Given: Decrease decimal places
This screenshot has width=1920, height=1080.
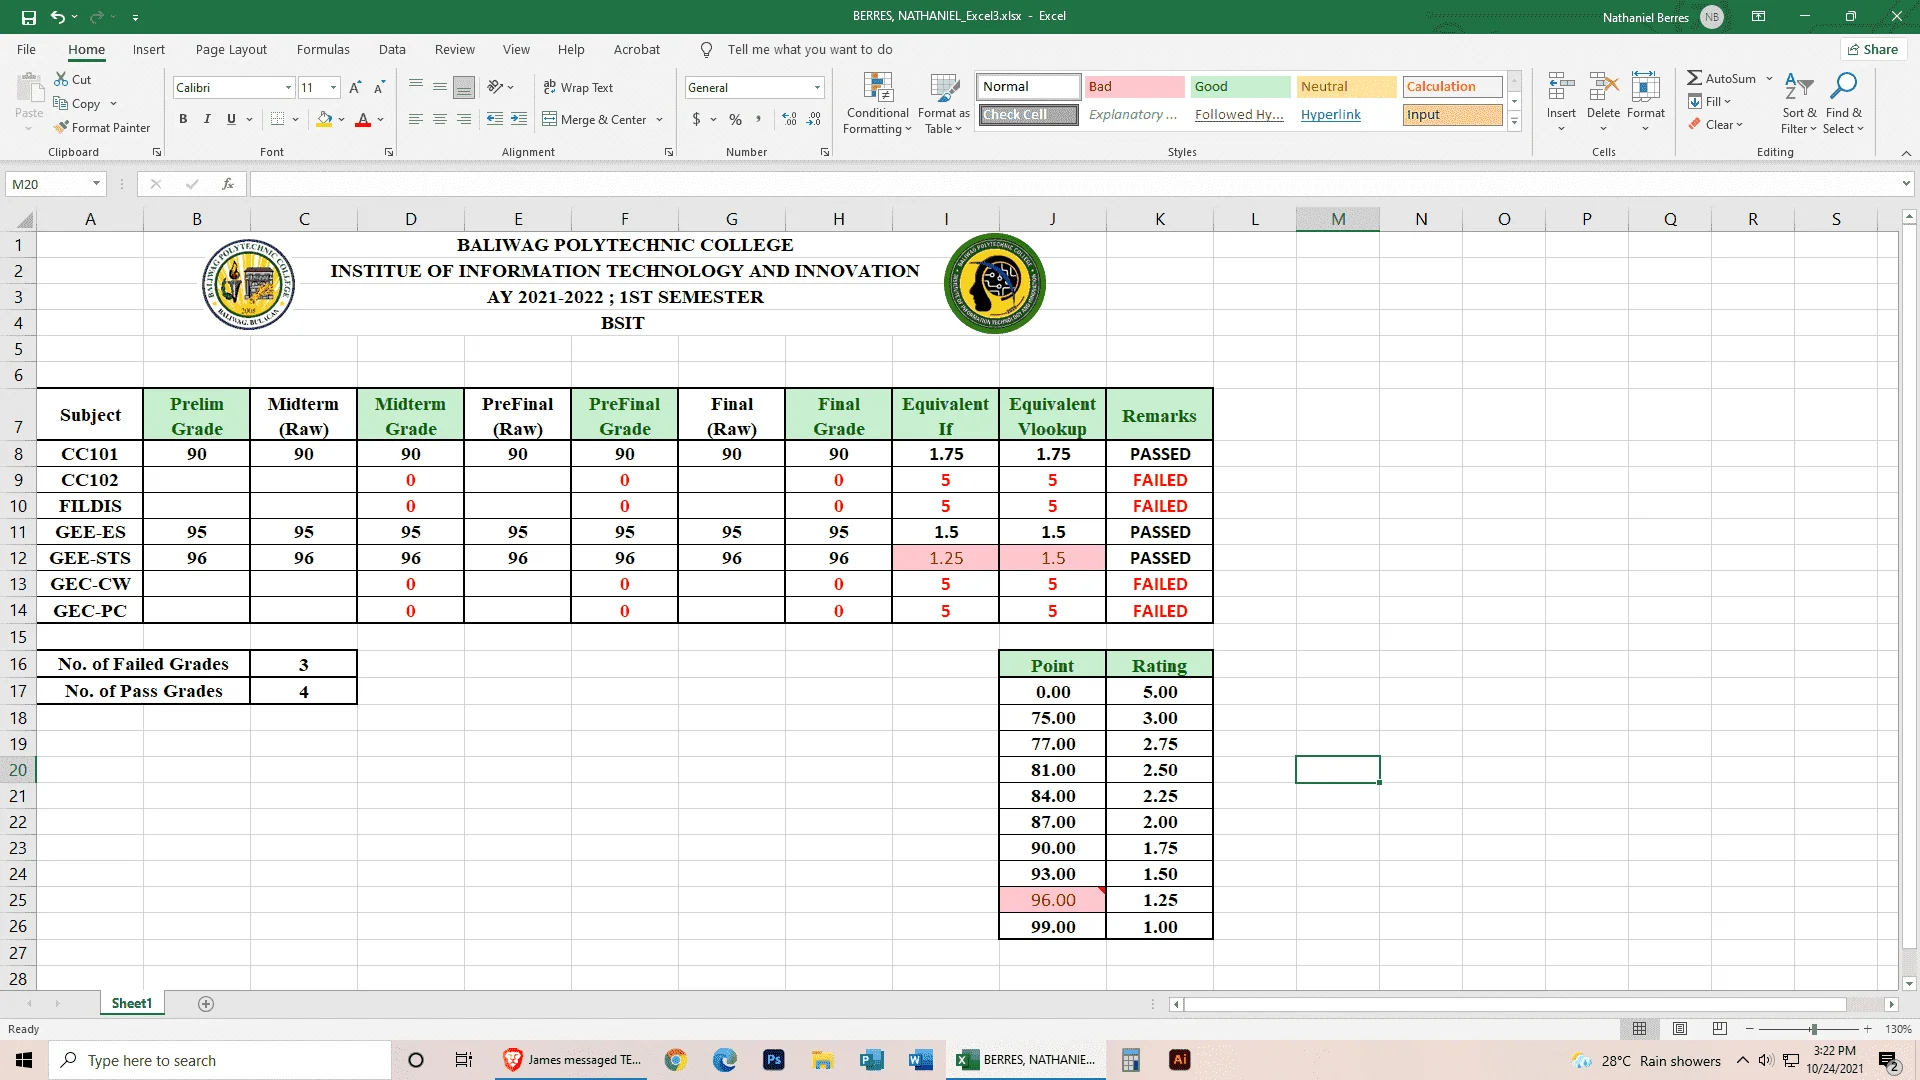Looking at the screenshot, I should click(x=814, y=119).
